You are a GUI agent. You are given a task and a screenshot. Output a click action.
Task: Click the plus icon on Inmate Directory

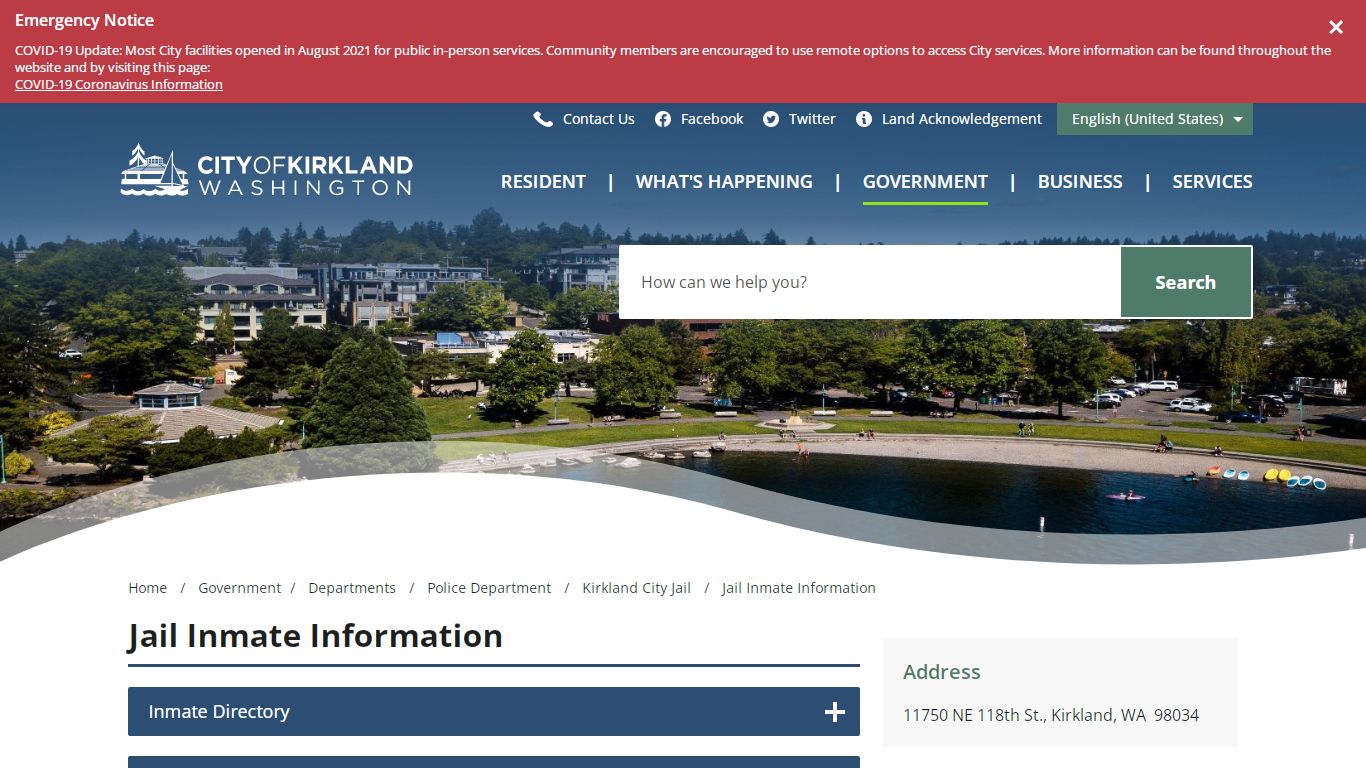pos(835,712)
